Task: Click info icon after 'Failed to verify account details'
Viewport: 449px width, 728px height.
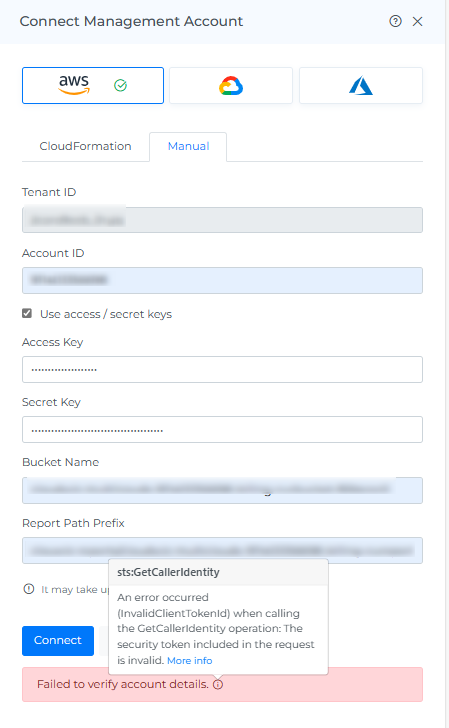Action: 218,684
